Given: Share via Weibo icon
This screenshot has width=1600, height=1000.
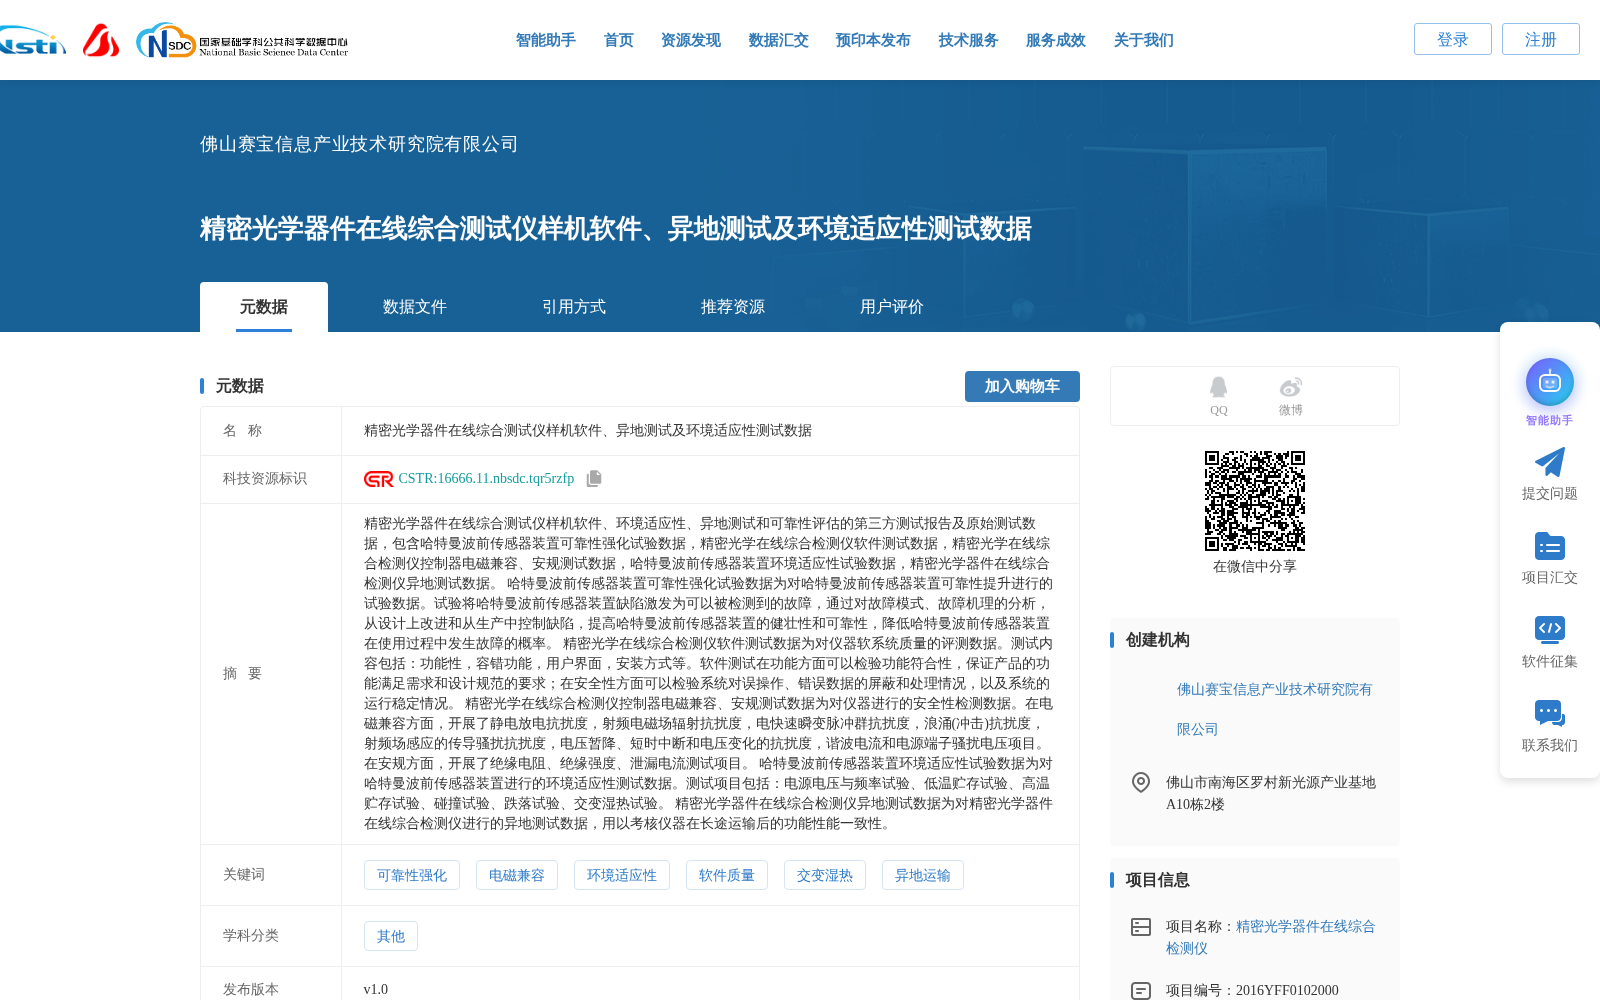Looking at the screenshot, I should pyautogui.click(x=1290, y=387).
